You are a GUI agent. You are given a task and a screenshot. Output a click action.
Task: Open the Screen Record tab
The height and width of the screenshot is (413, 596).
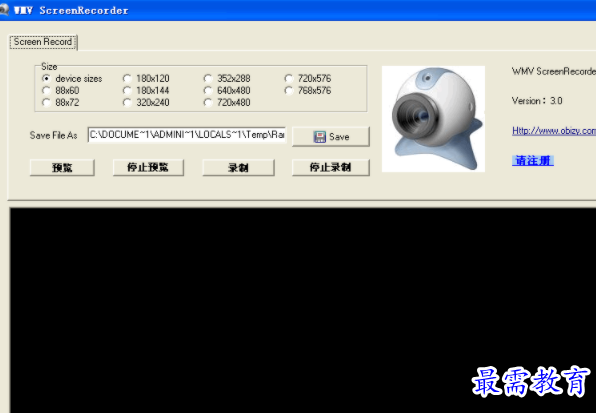click(43, 42)
